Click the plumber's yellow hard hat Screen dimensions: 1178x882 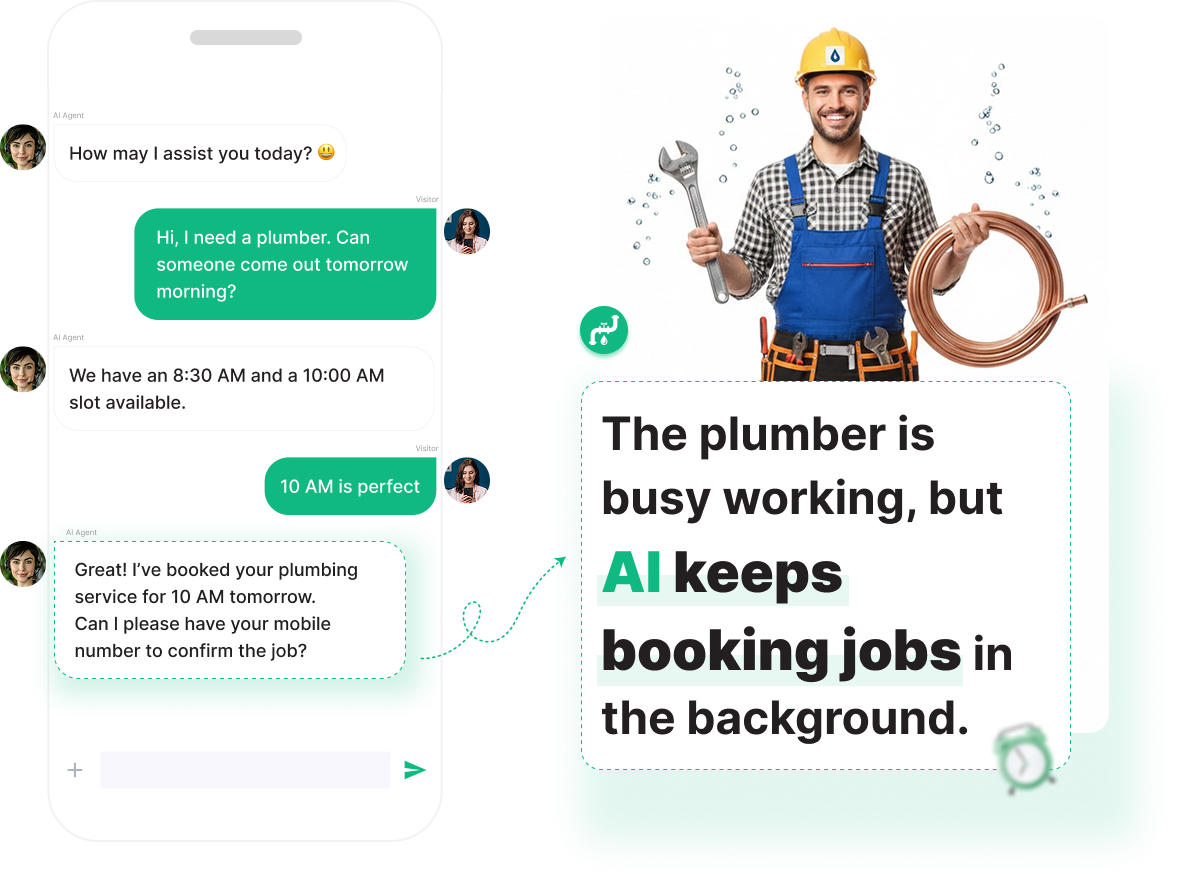(x=835, y=56)
